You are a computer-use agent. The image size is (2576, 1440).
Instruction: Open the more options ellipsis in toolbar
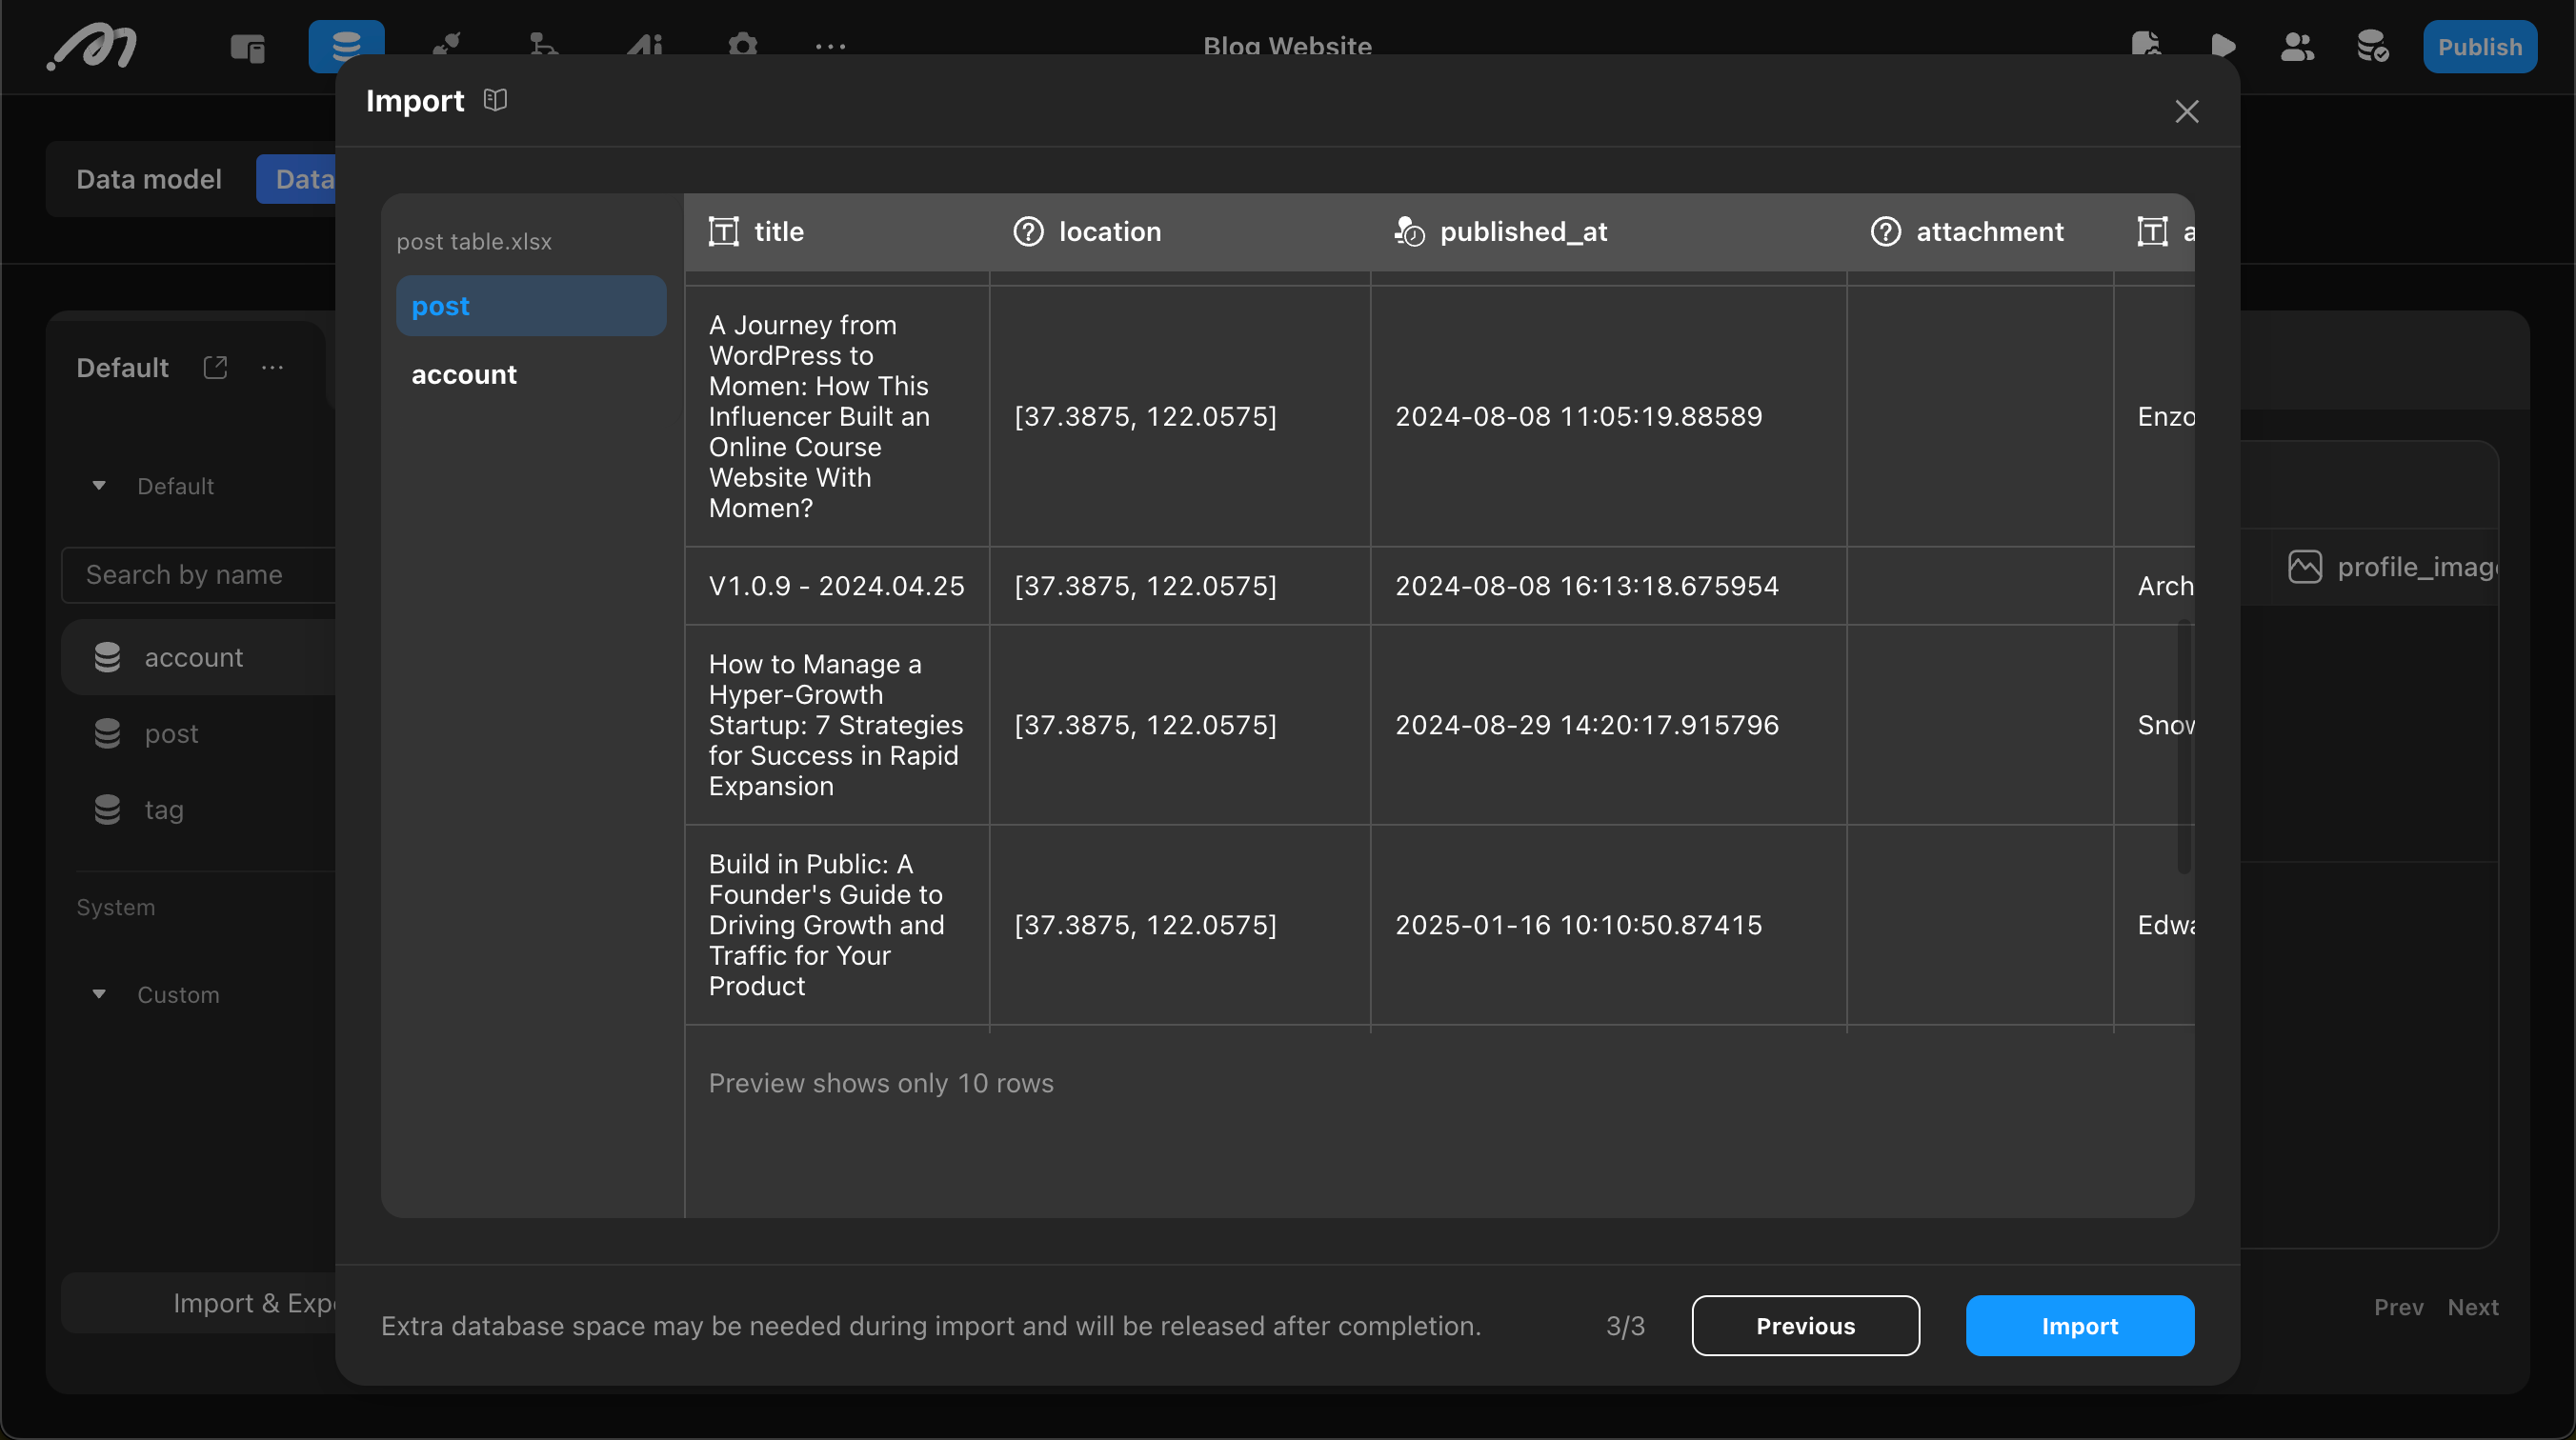tap(830, 46)
